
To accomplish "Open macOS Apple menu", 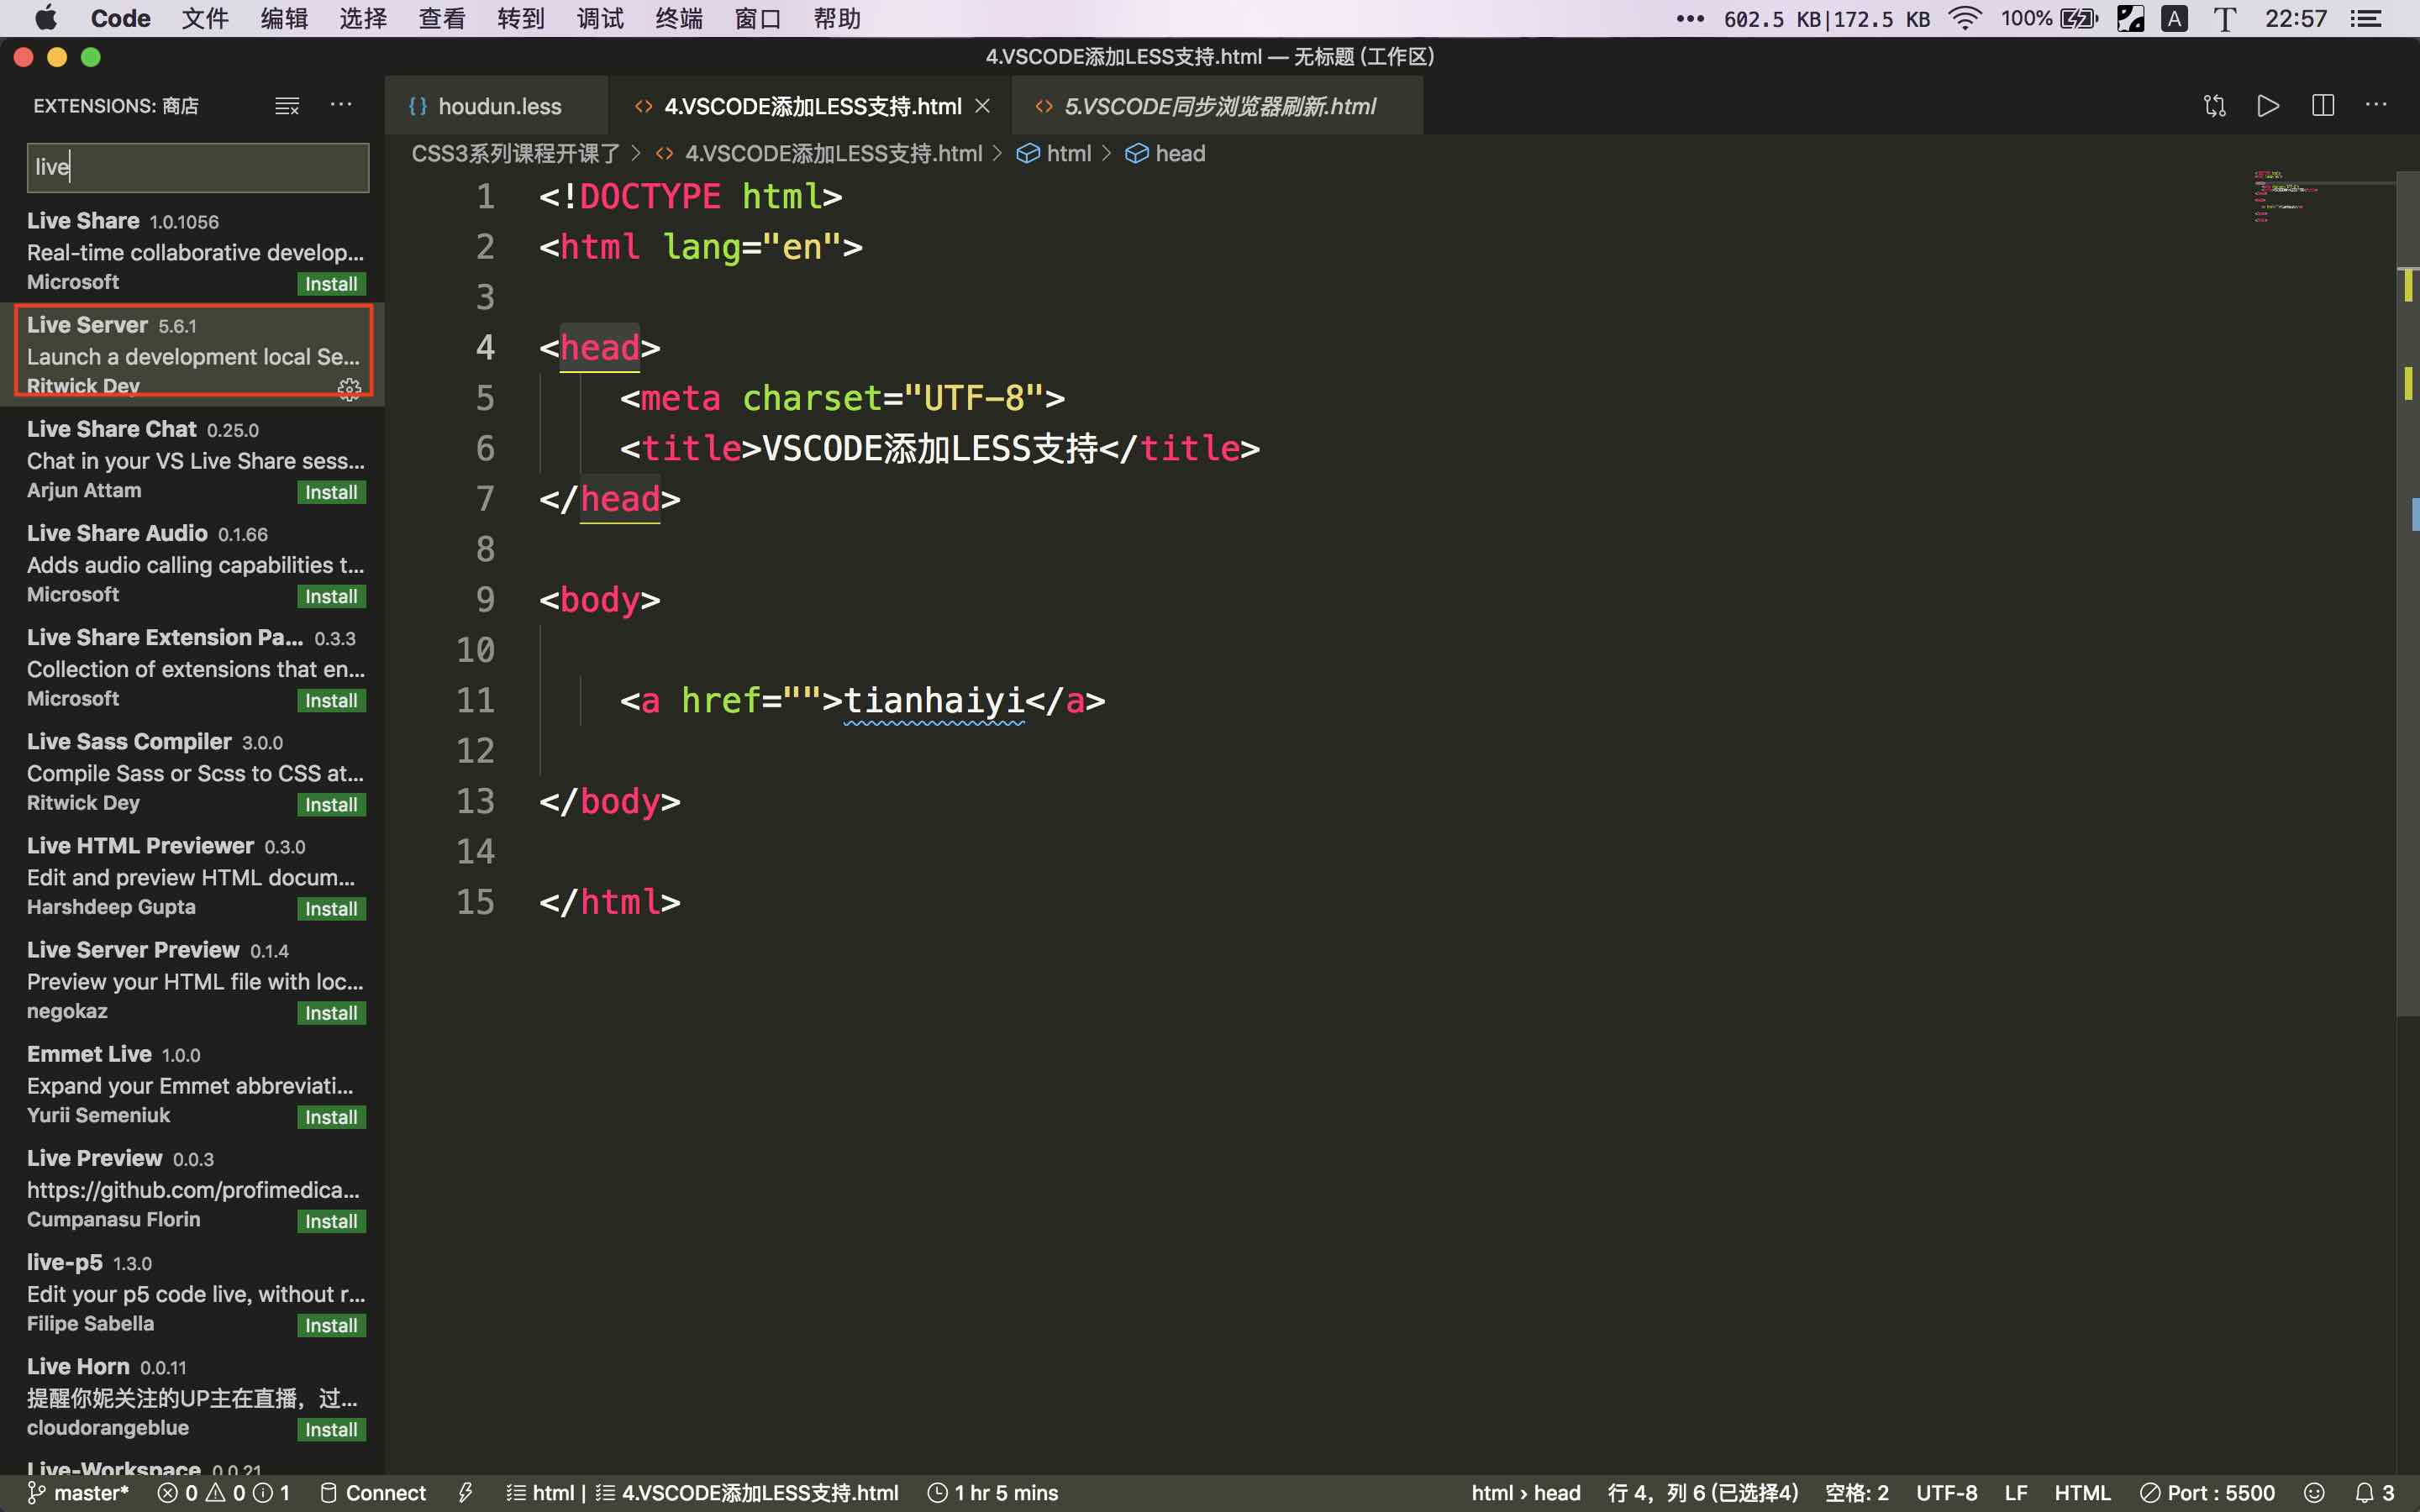I will (x=45, y=18).
